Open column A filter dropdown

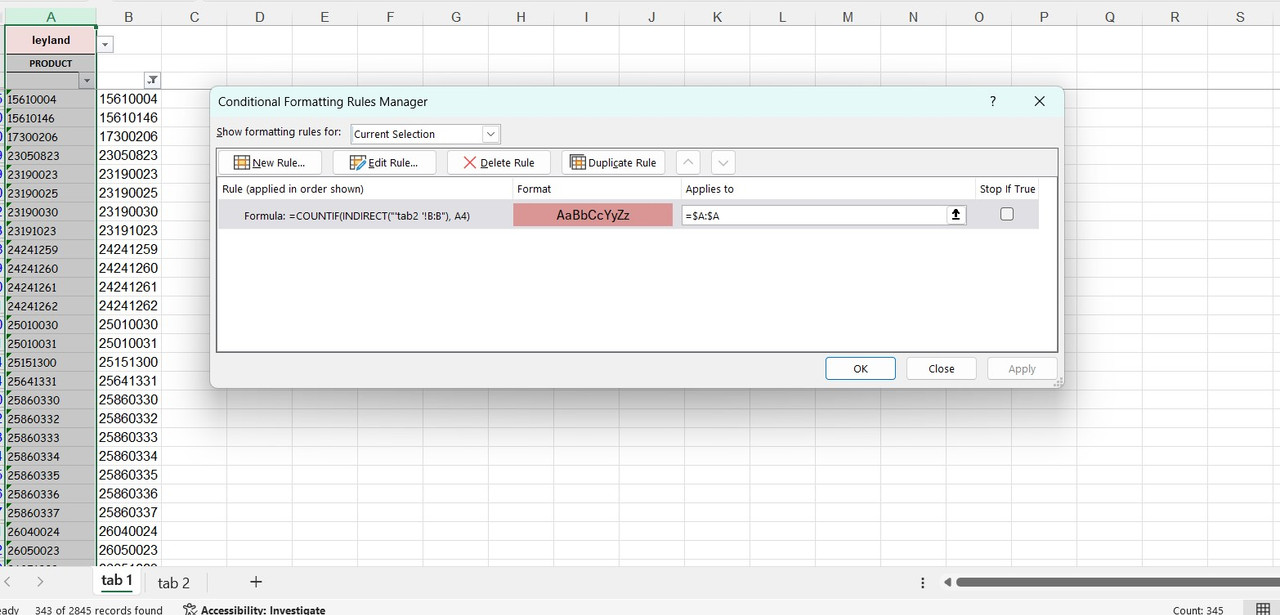pos(87,81)
